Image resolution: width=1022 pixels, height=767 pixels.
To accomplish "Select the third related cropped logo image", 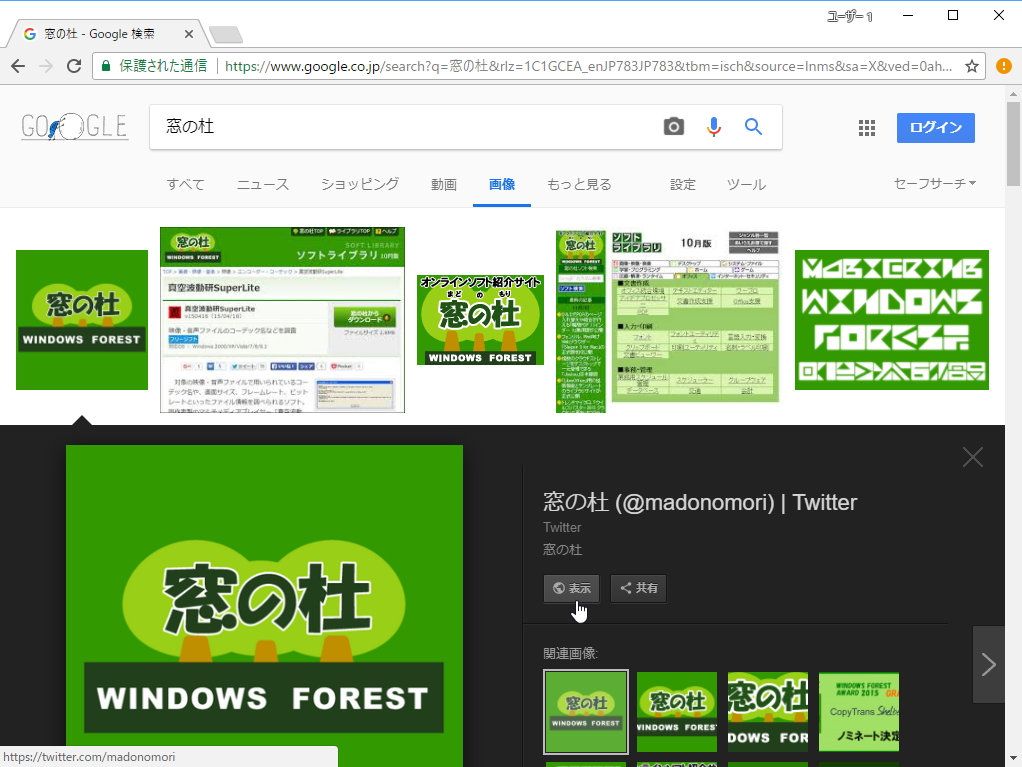I will (x=768, y=712).
